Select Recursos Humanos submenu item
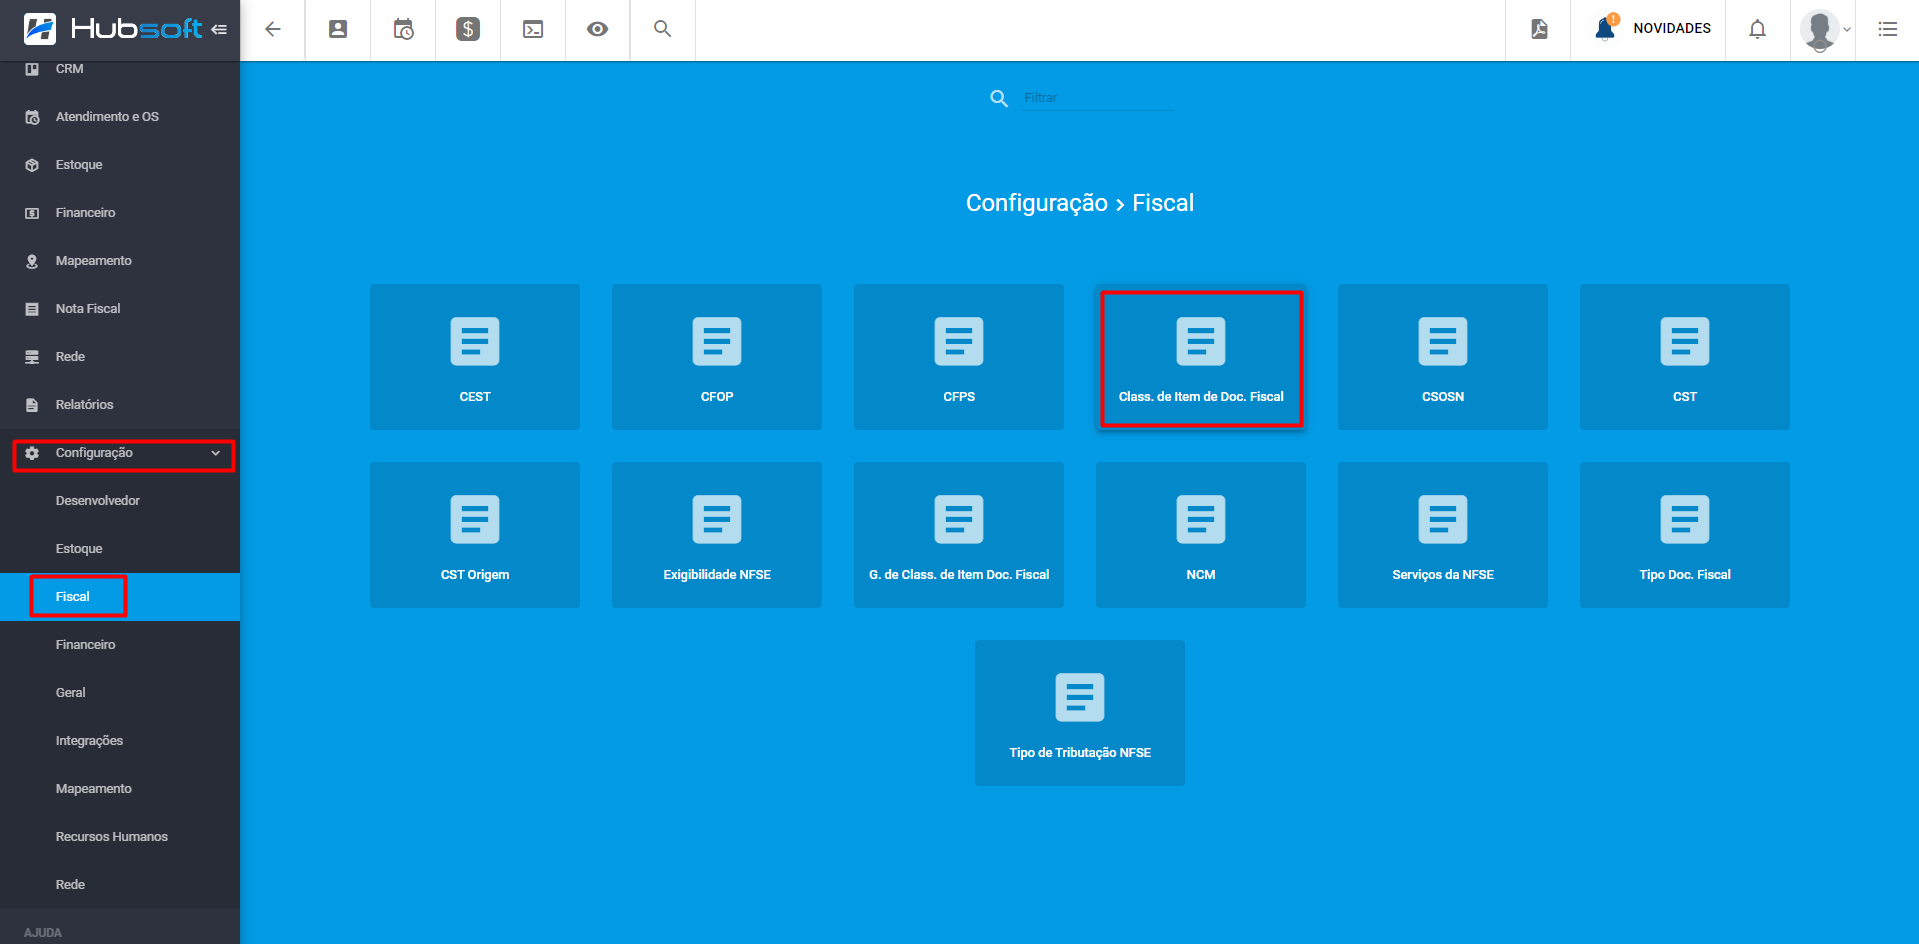 [x=120, y=837]
